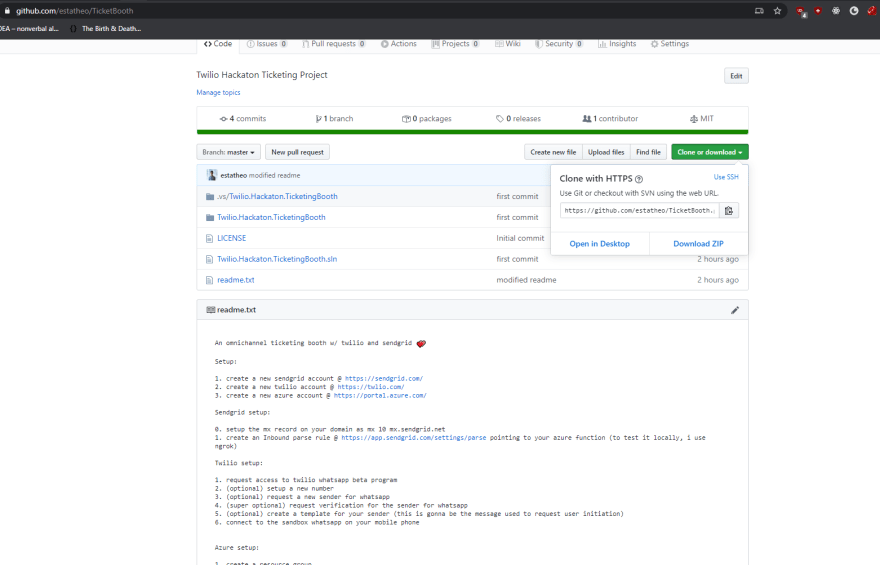Open Twilio.Hackaton.TicketingBooth folder
This screenshot has height=565, width=880.
click(x=271, y=217)
